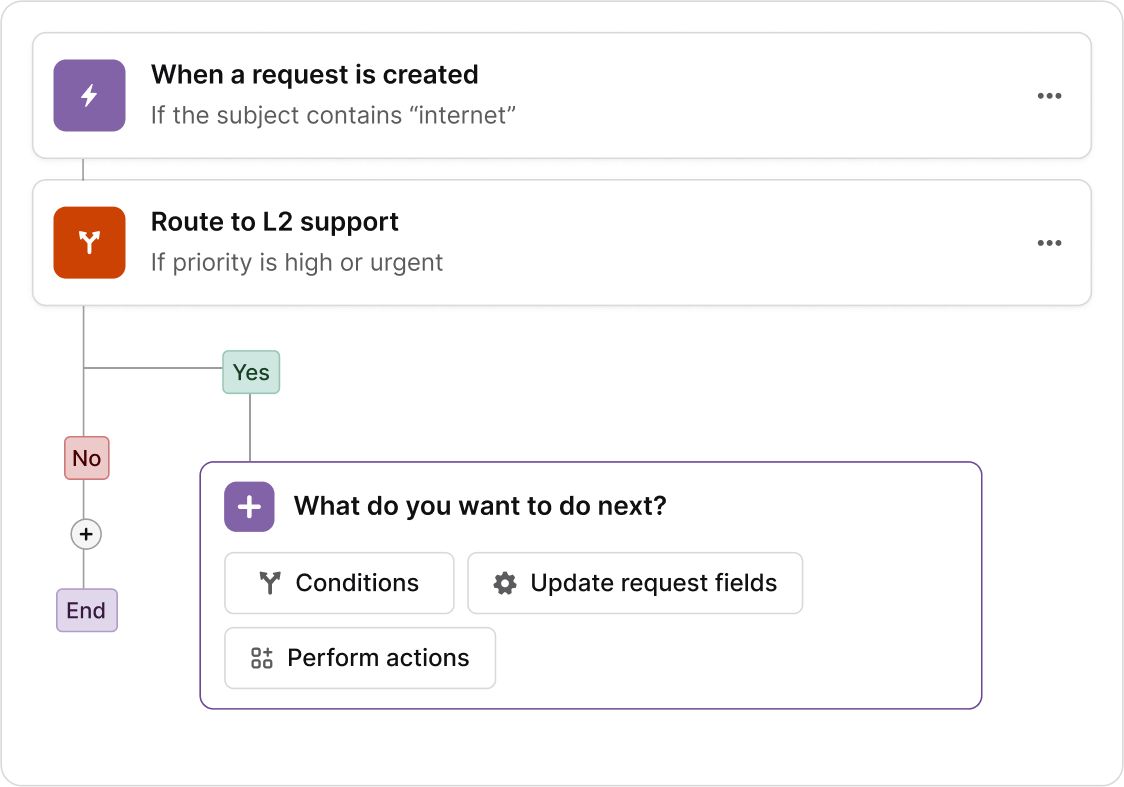Image resolution: width=1124 pixels, height=787 pixels.
Task: Click the purple lightning trigger icon
Action: click(x=89, y=96)
